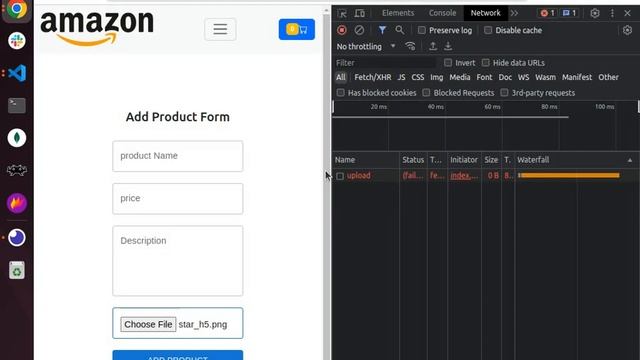Export HAR file download icon
The width and height of the screenshot is (640, 360).
tap(448, 46)
